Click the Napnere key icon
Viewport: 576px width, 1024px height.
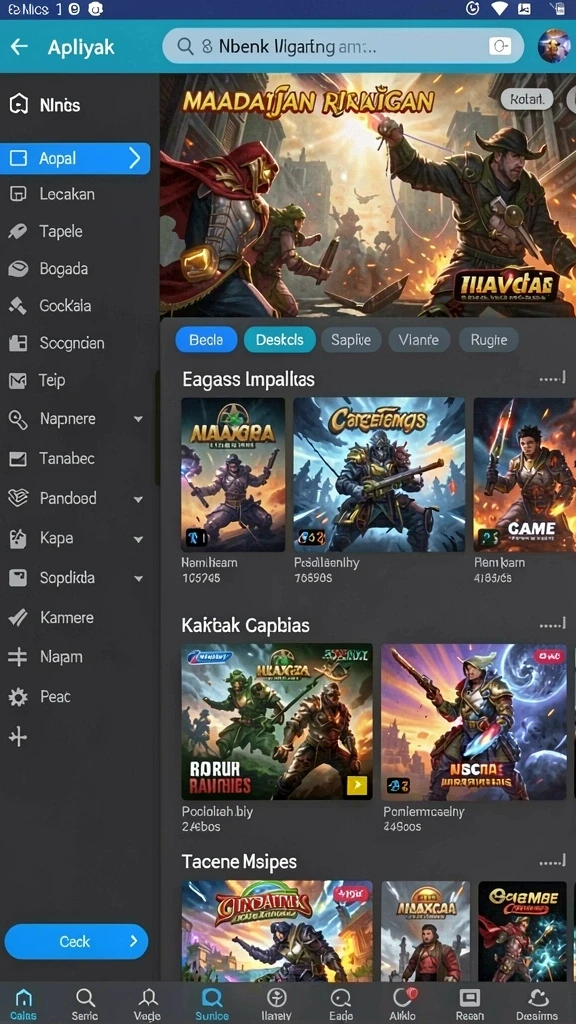18,419
